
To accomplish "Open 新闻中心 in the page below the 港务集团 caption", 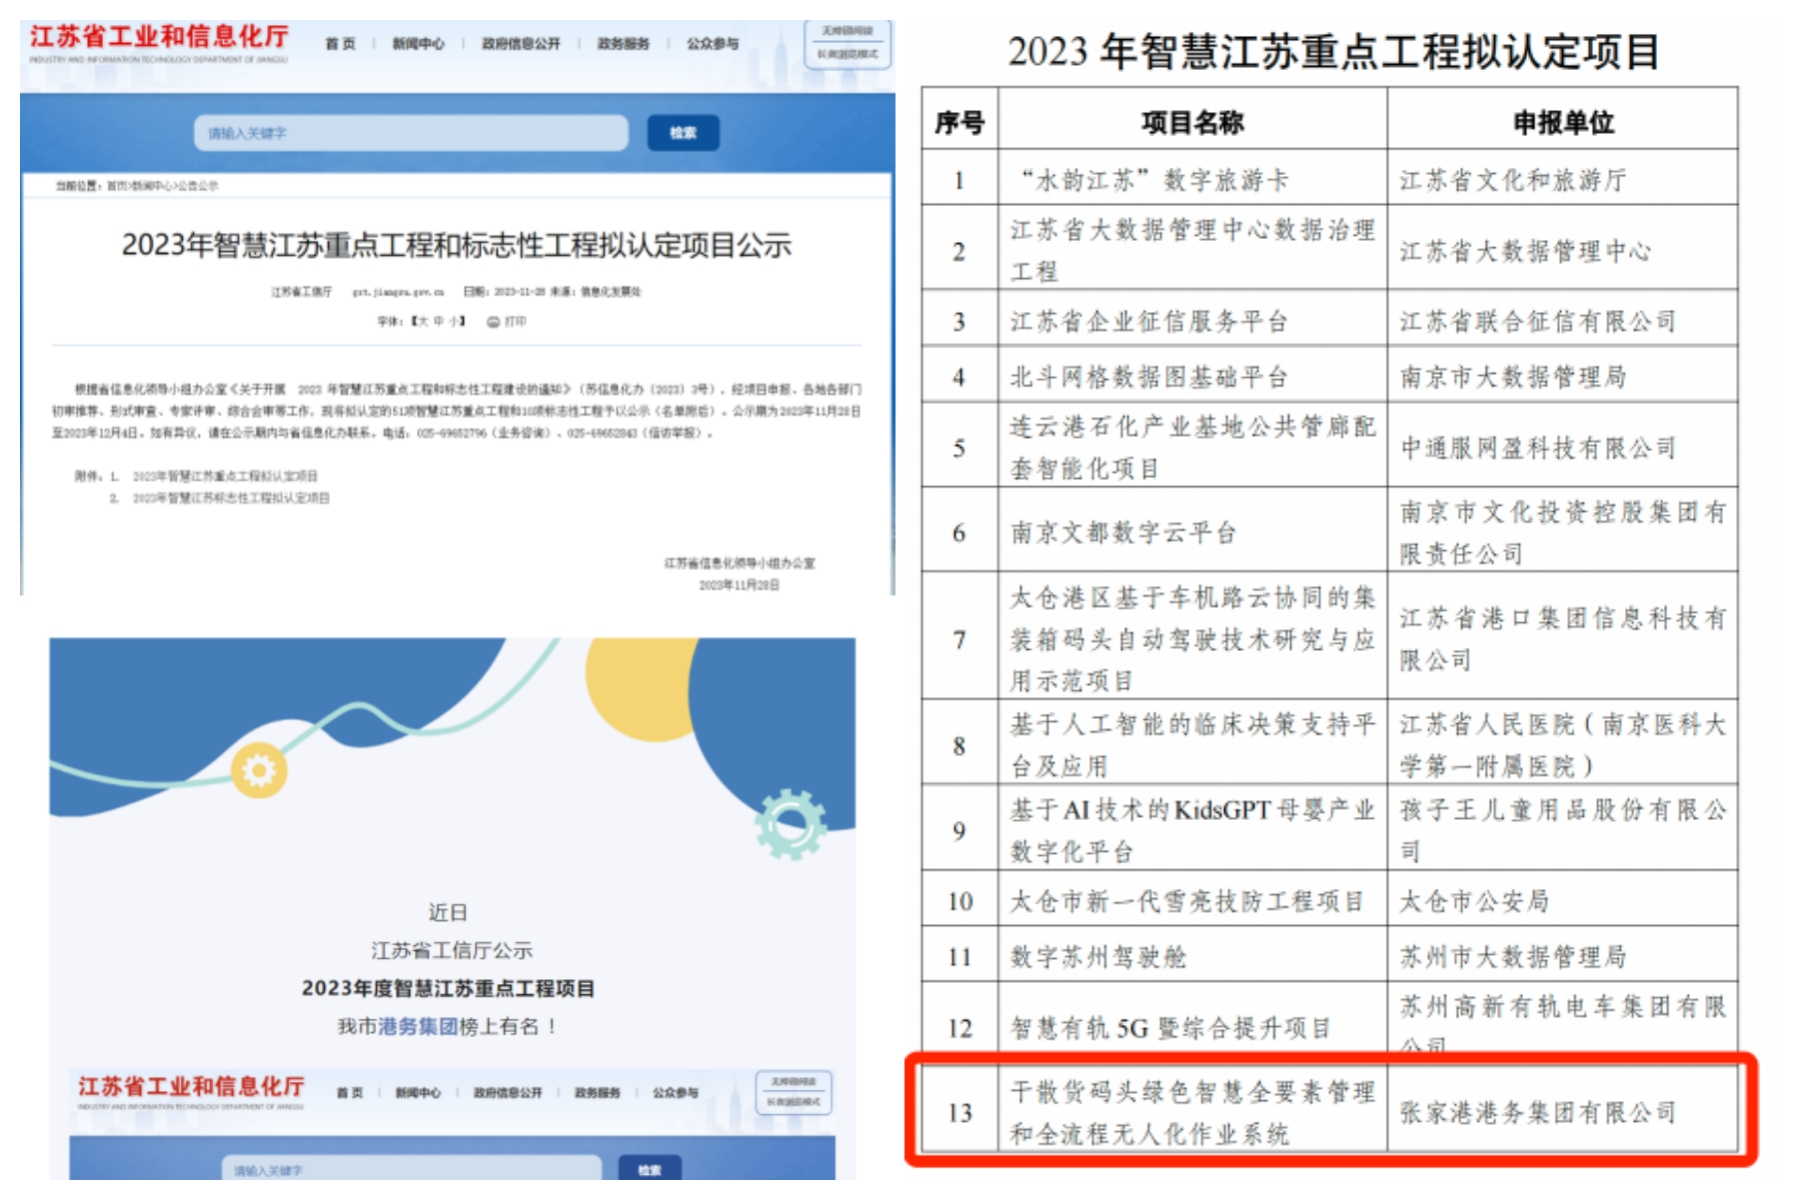I will 418,1093.
